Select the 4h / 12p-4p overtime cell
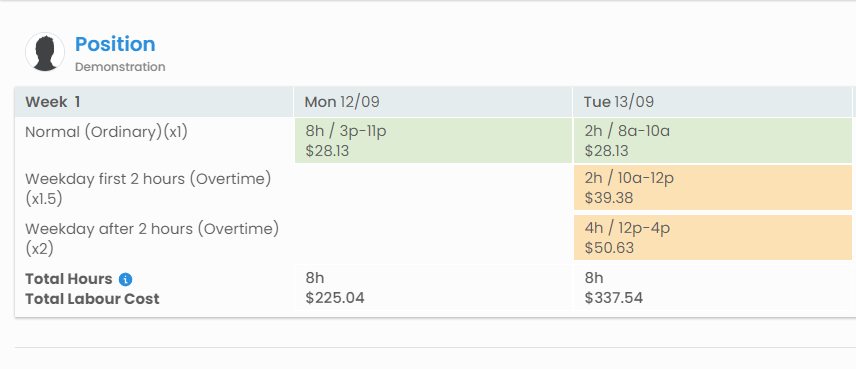This screenshot has width=856, height=369. point(712,237)
